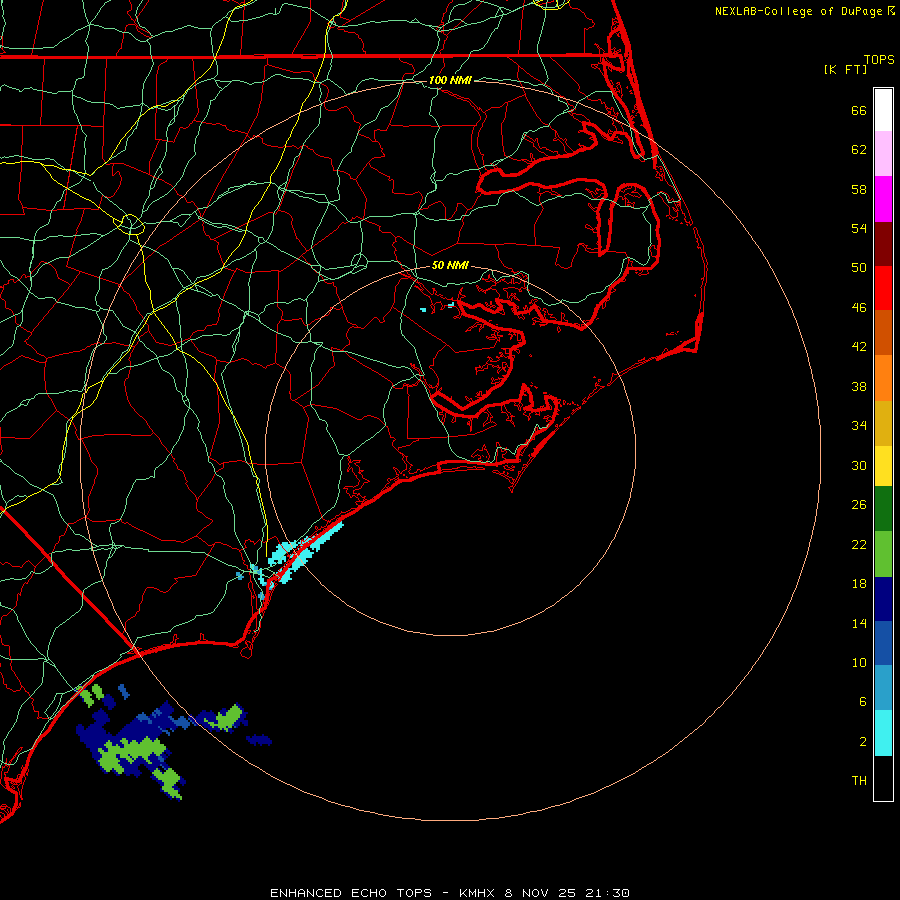Click the cyan 10 kft legend swatch
This screenshot has height=900, width=900.
click(x=883, y=733)
